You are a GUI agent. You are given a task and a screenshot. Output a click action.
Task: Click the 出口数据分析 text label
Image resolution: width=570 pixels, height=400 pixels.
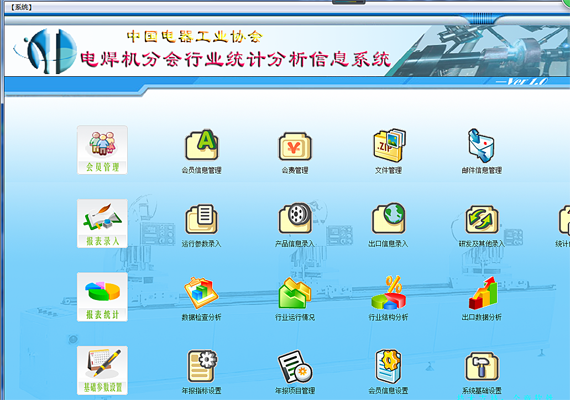tap(482, 317)
